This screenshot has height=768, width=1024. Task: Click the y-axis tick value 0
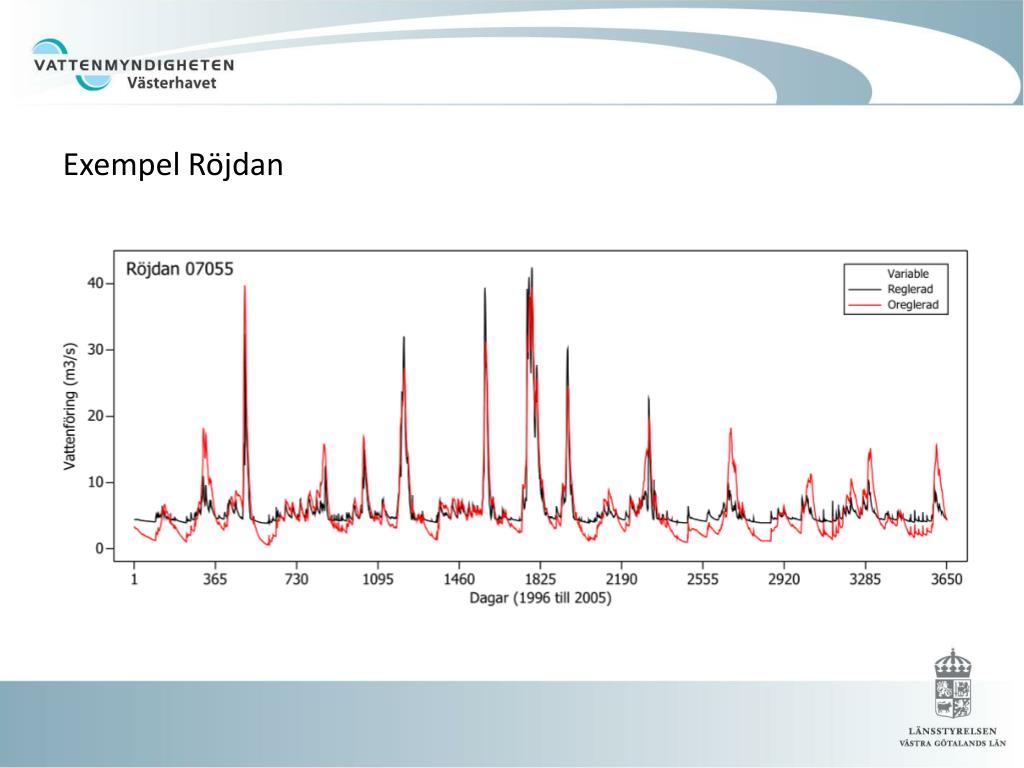pyautogui.click(x=99, y=549)
